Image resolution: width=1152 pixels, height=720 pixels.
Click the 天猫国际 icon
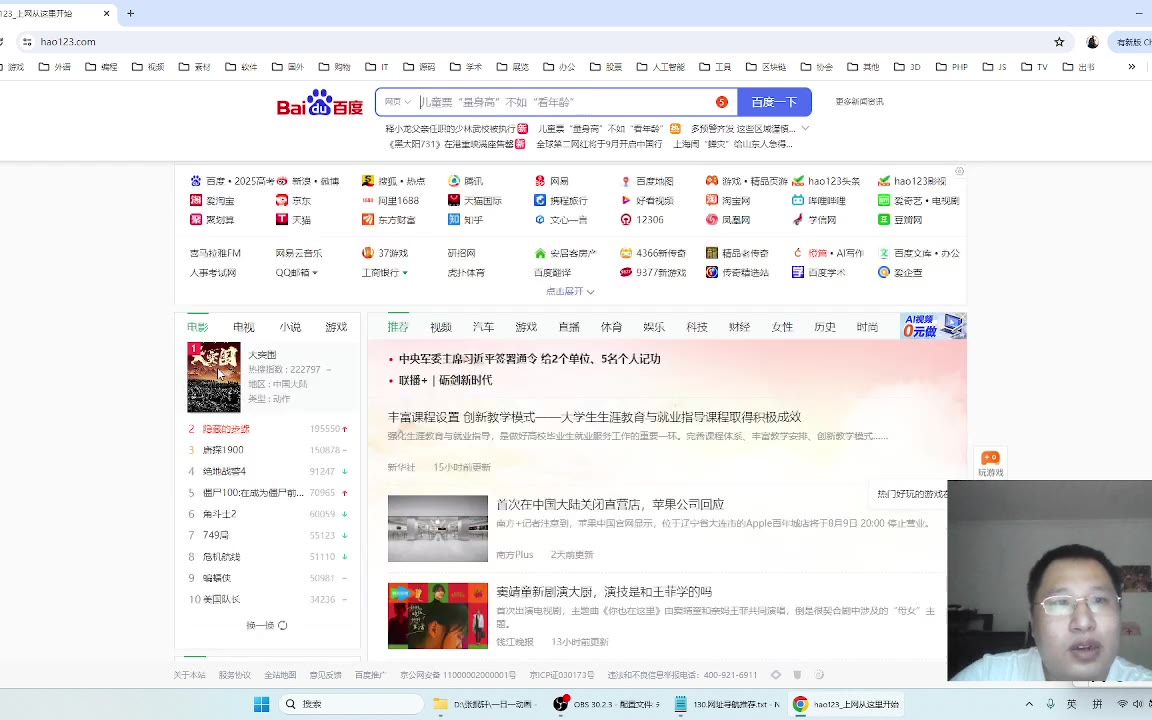454,200
